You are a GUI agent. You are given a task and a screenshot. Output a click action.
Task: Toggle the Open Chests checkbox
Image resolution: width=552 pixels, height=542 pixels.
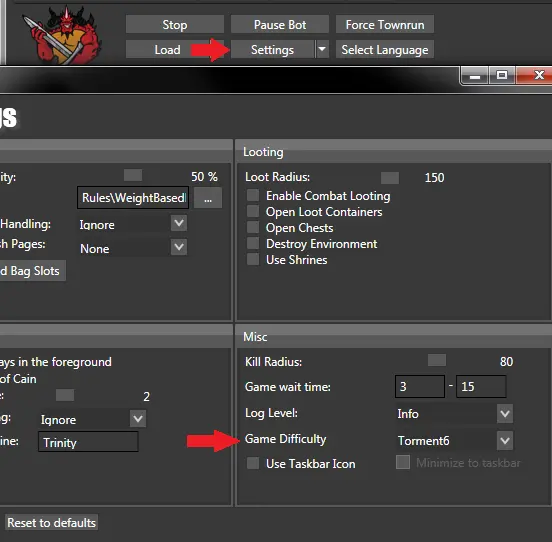pos(253,227)
